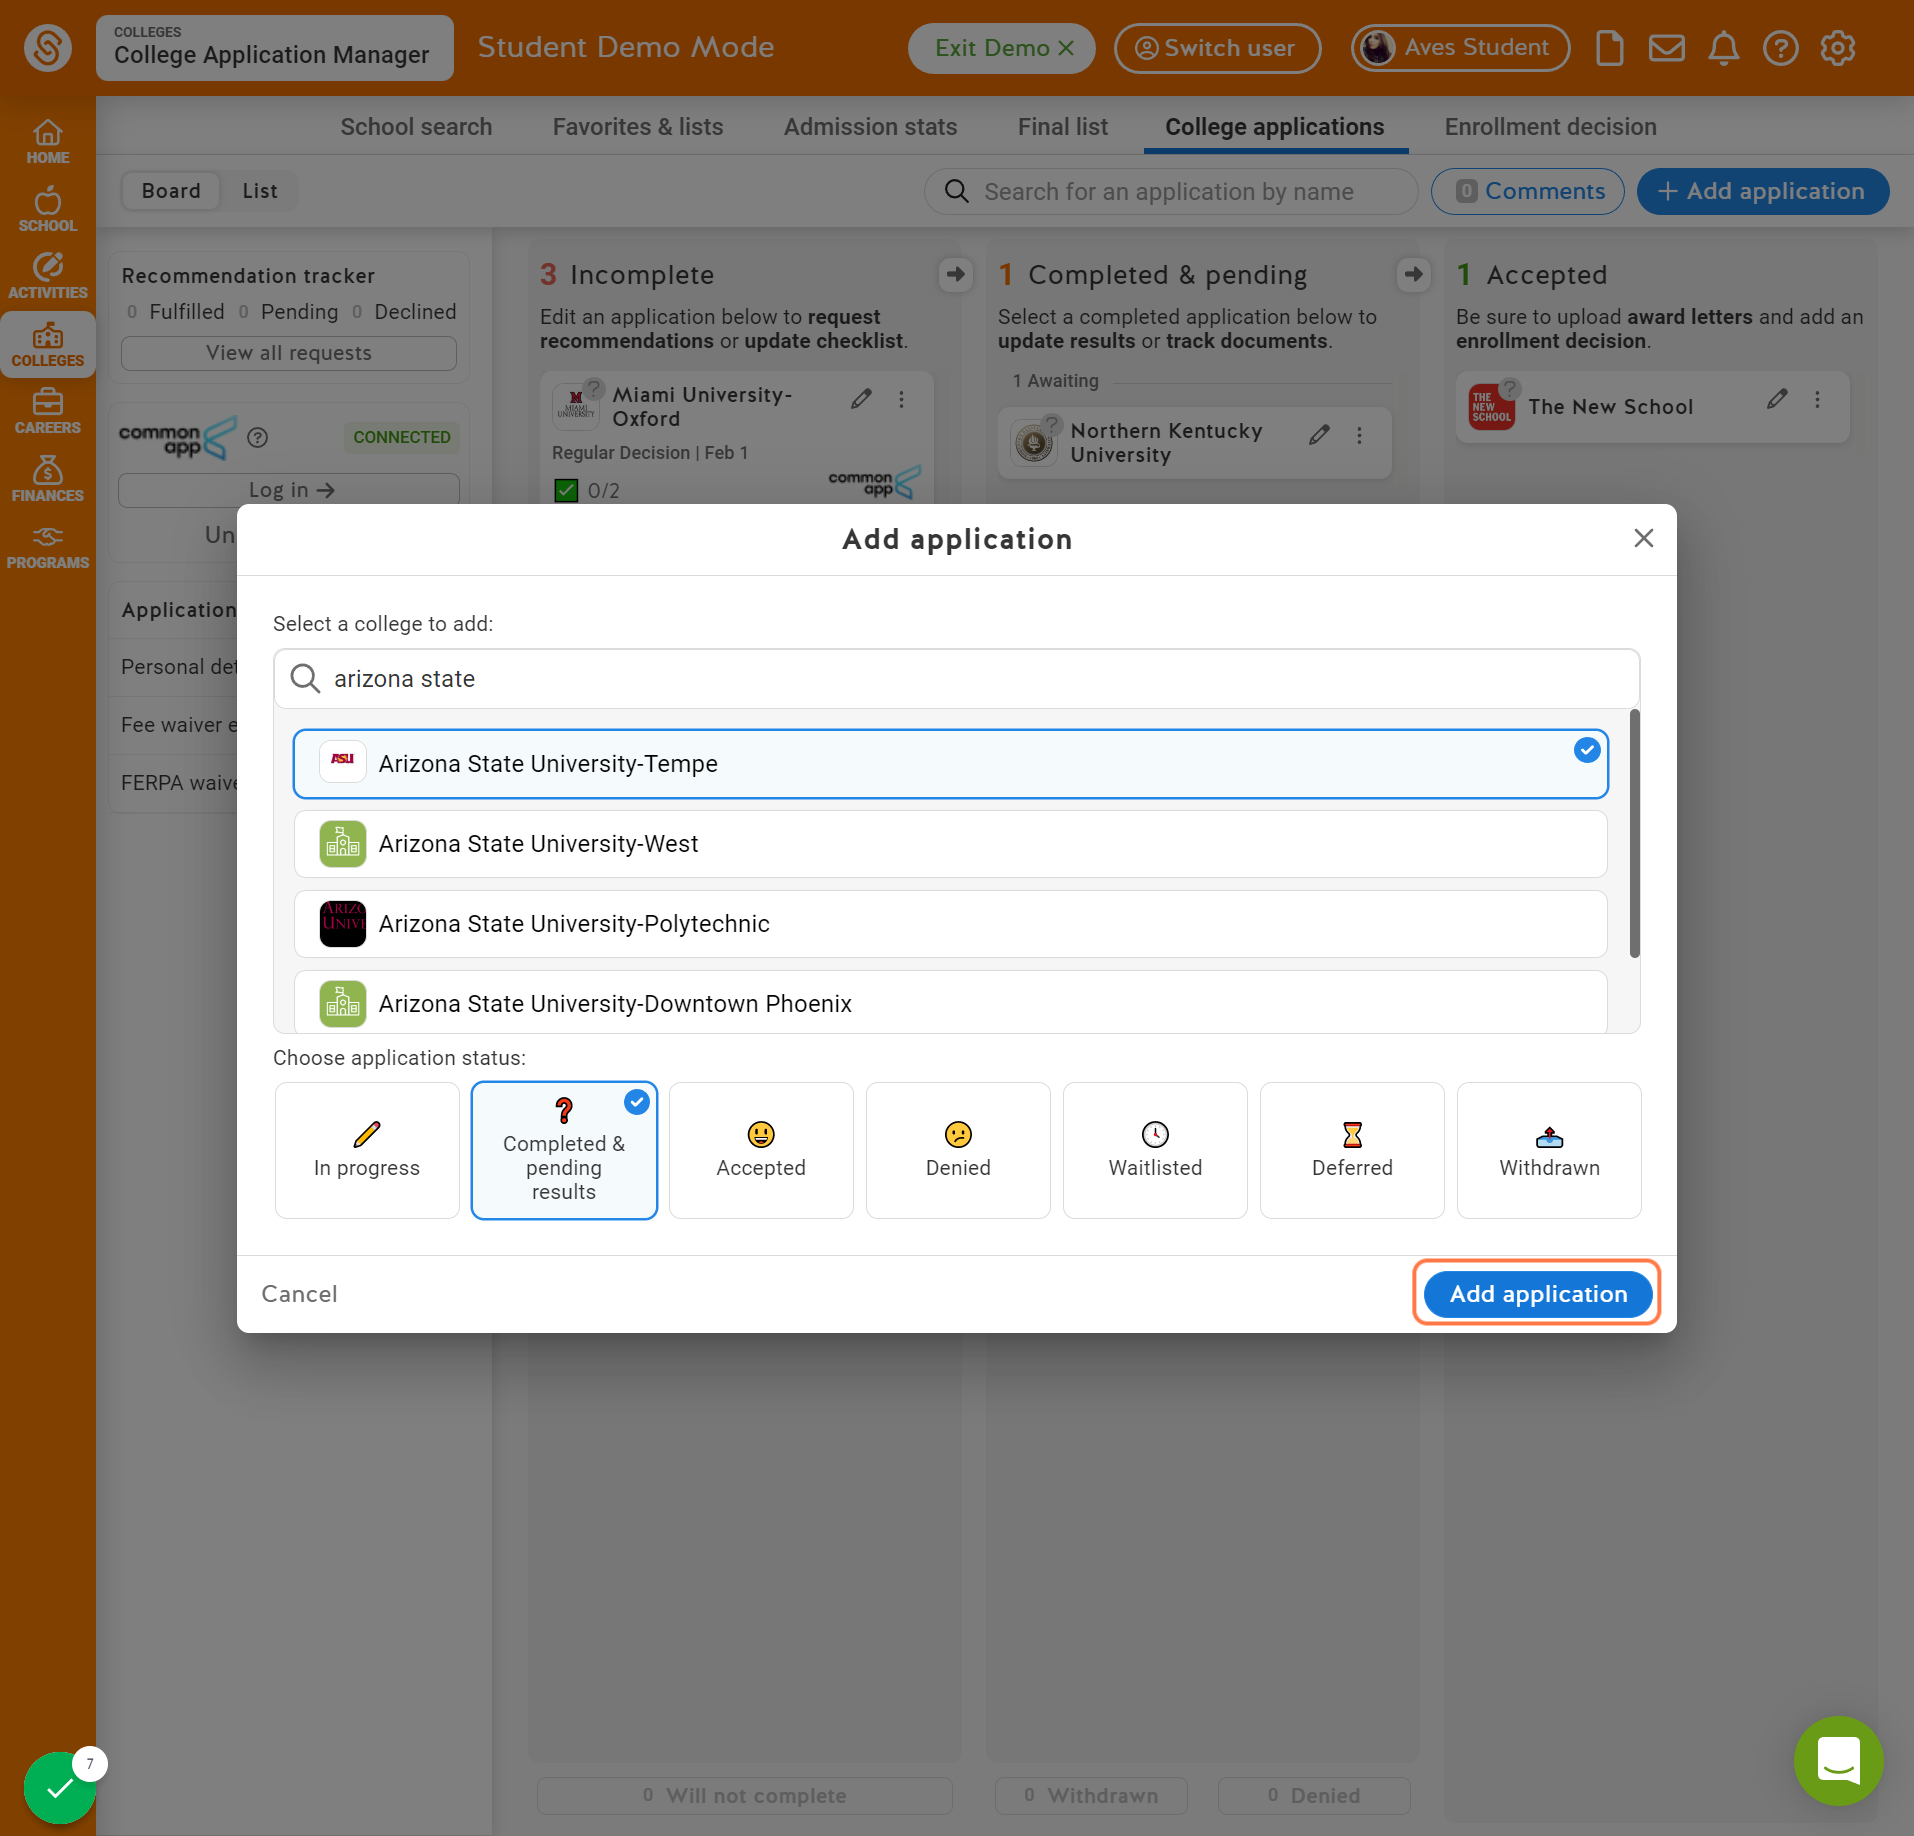Choose Arizona State University-West
Image resolution: width=1914 pixels, height=1836 pixels.
click(951, 844)
